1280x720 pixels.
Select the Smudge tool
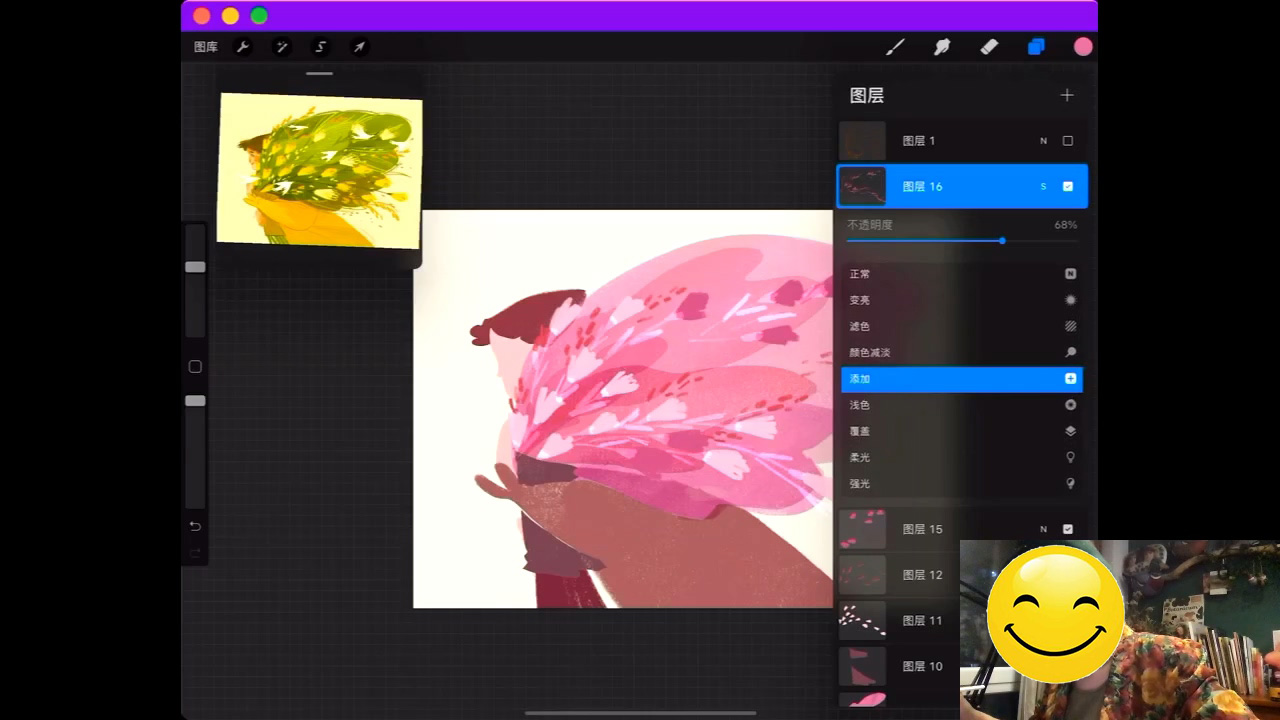point(942,47)
